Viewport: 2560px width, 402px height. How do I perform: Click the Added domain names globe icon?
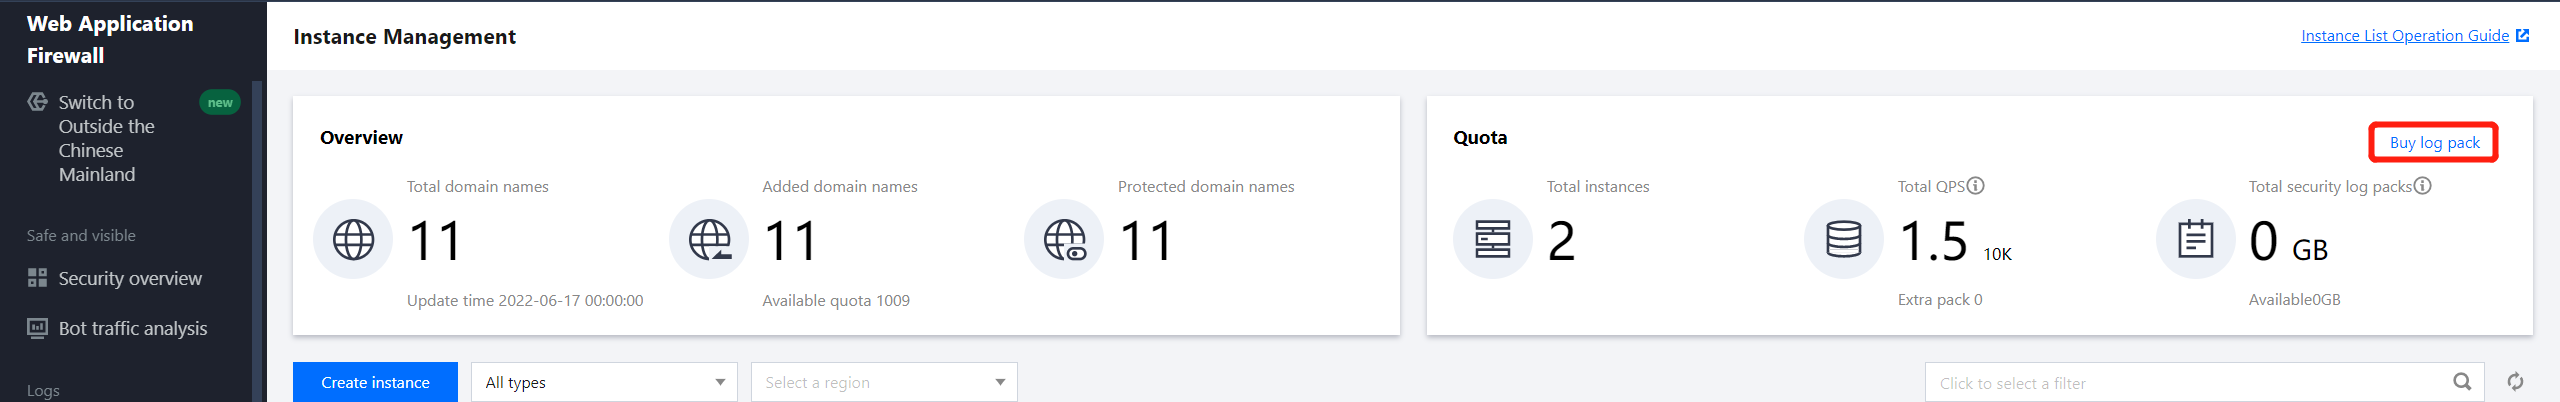pyautogui.click(x=709, y=239)
